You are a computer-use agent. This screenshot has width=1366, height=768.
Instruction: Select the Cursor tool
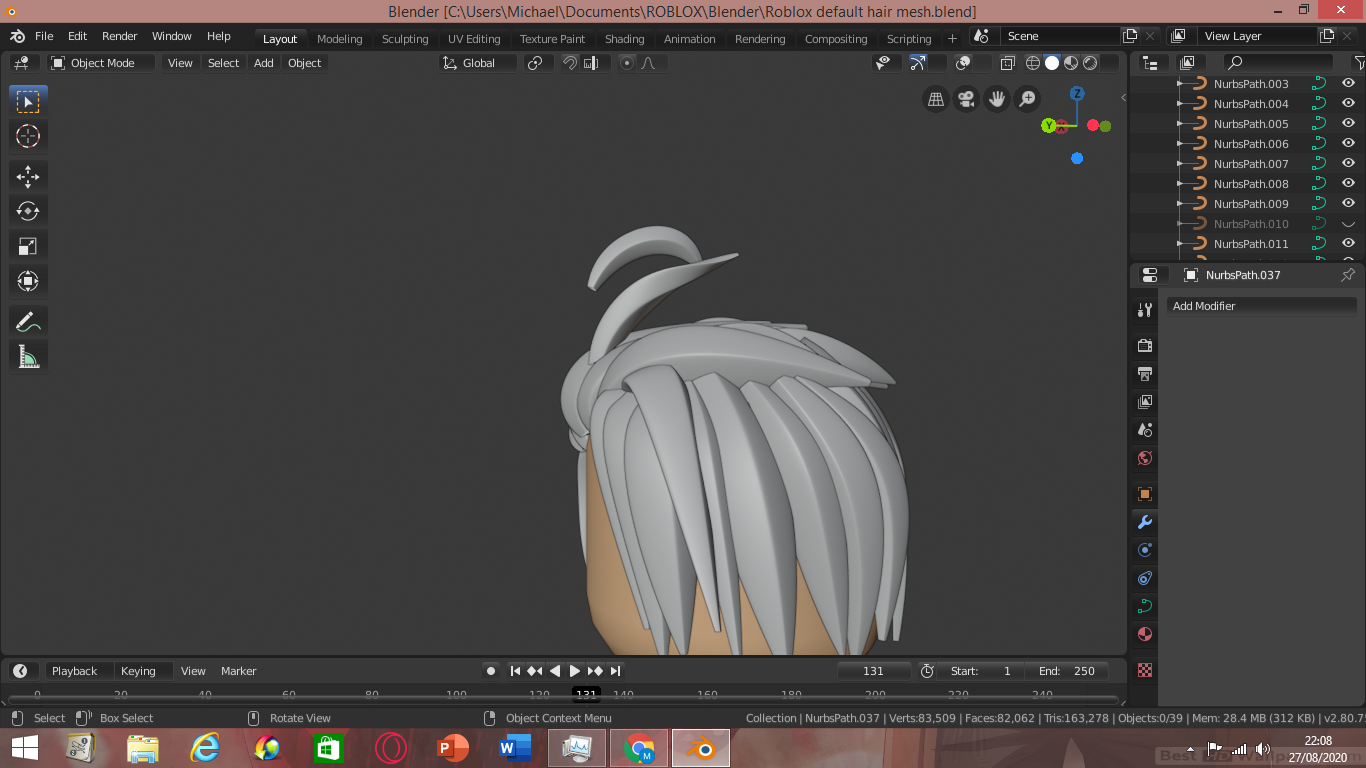[28, 136]
